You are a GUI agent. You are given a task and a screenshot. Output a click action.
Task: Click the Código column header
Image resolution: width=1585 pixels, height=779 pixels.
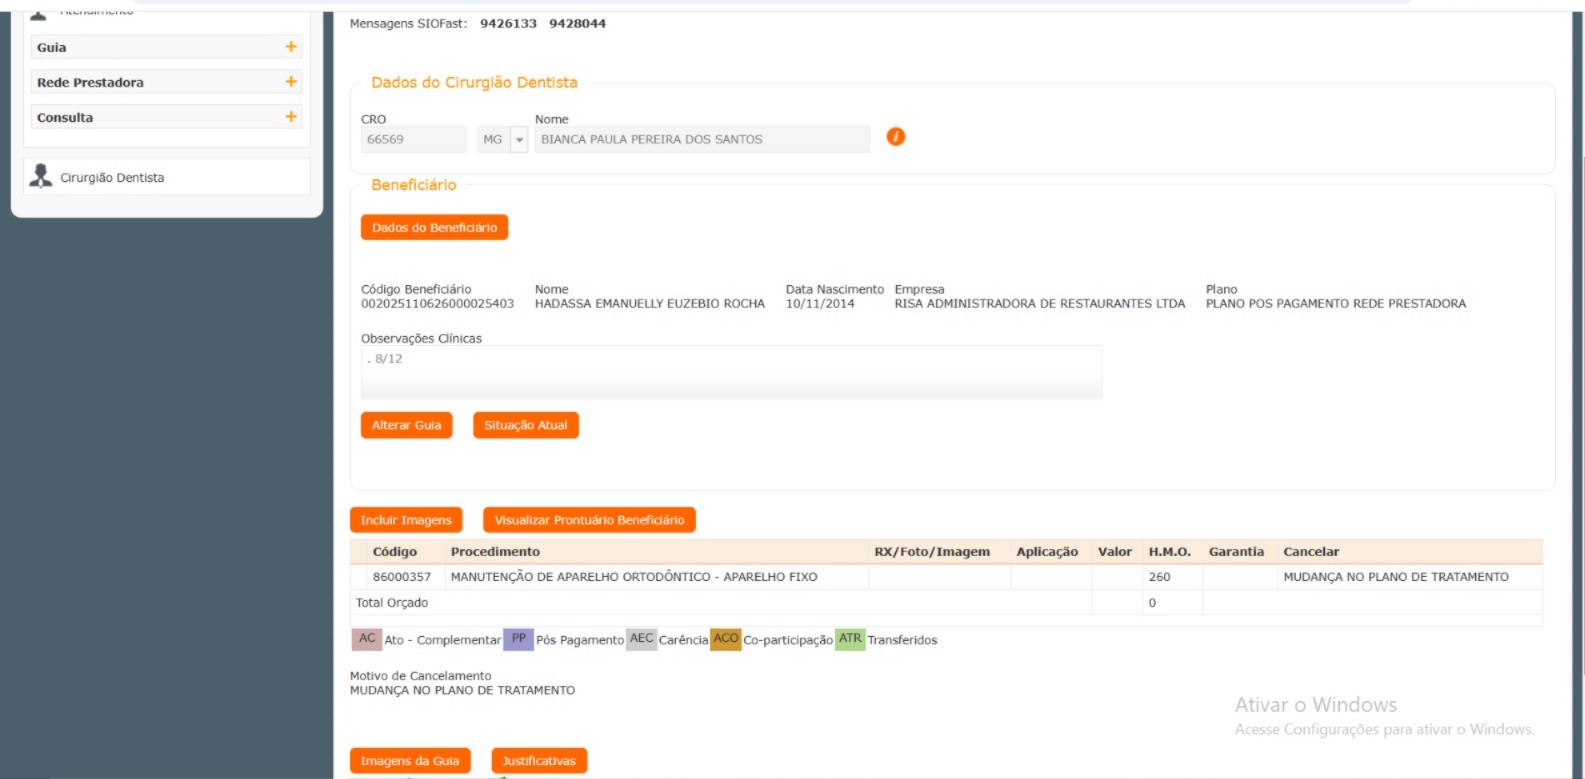click(x=395, y=552)
